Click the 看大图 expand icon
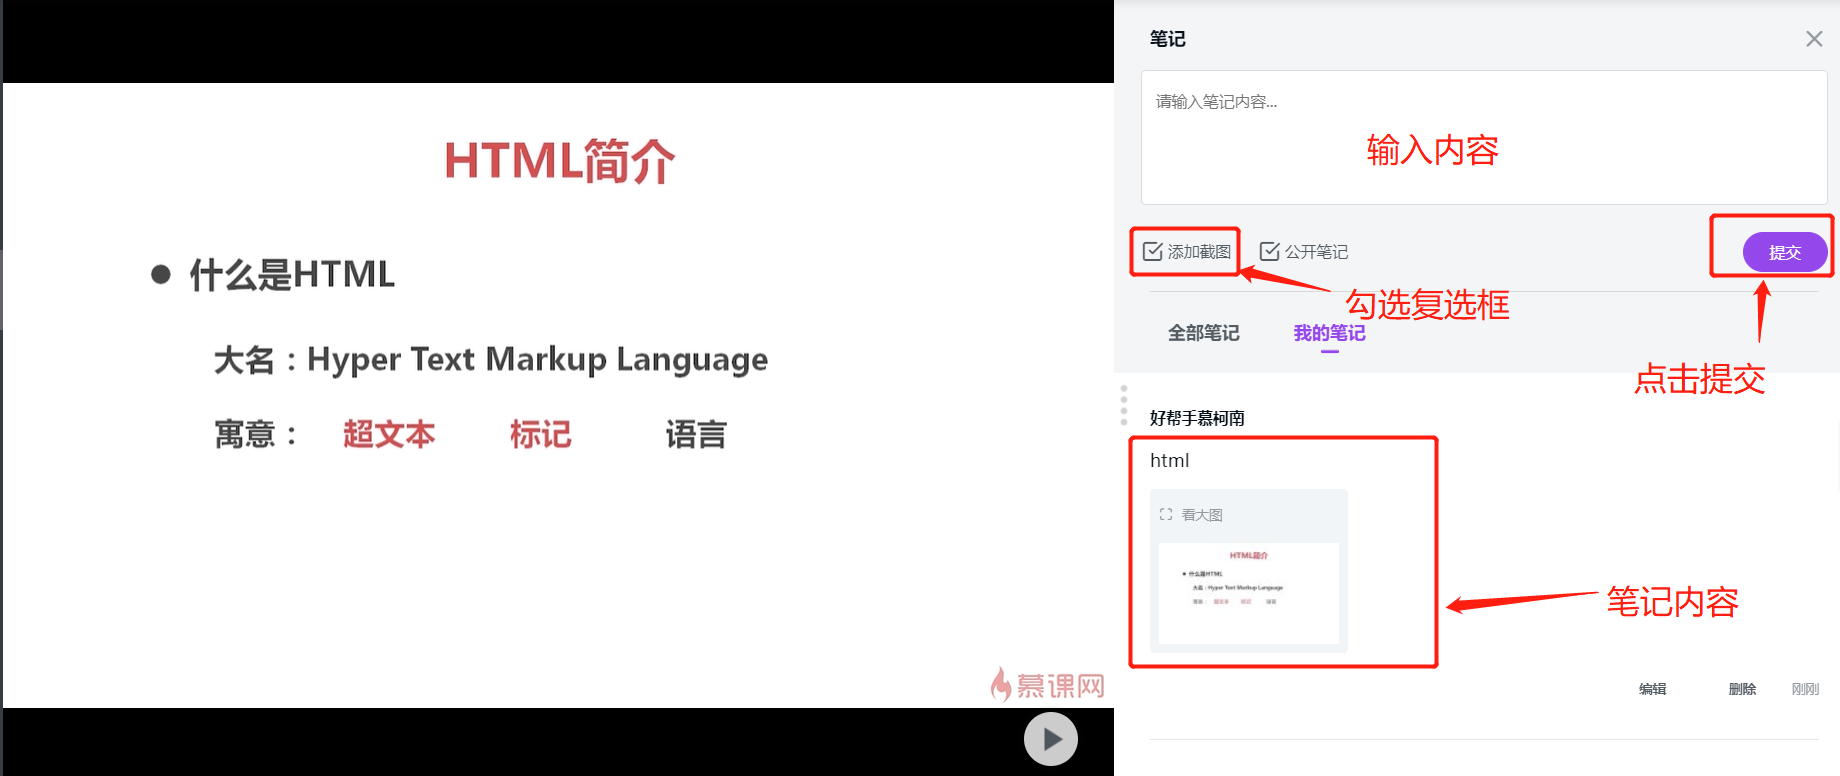The height and width of the screenshot is (776, 1840). (x=1166, y=515)
